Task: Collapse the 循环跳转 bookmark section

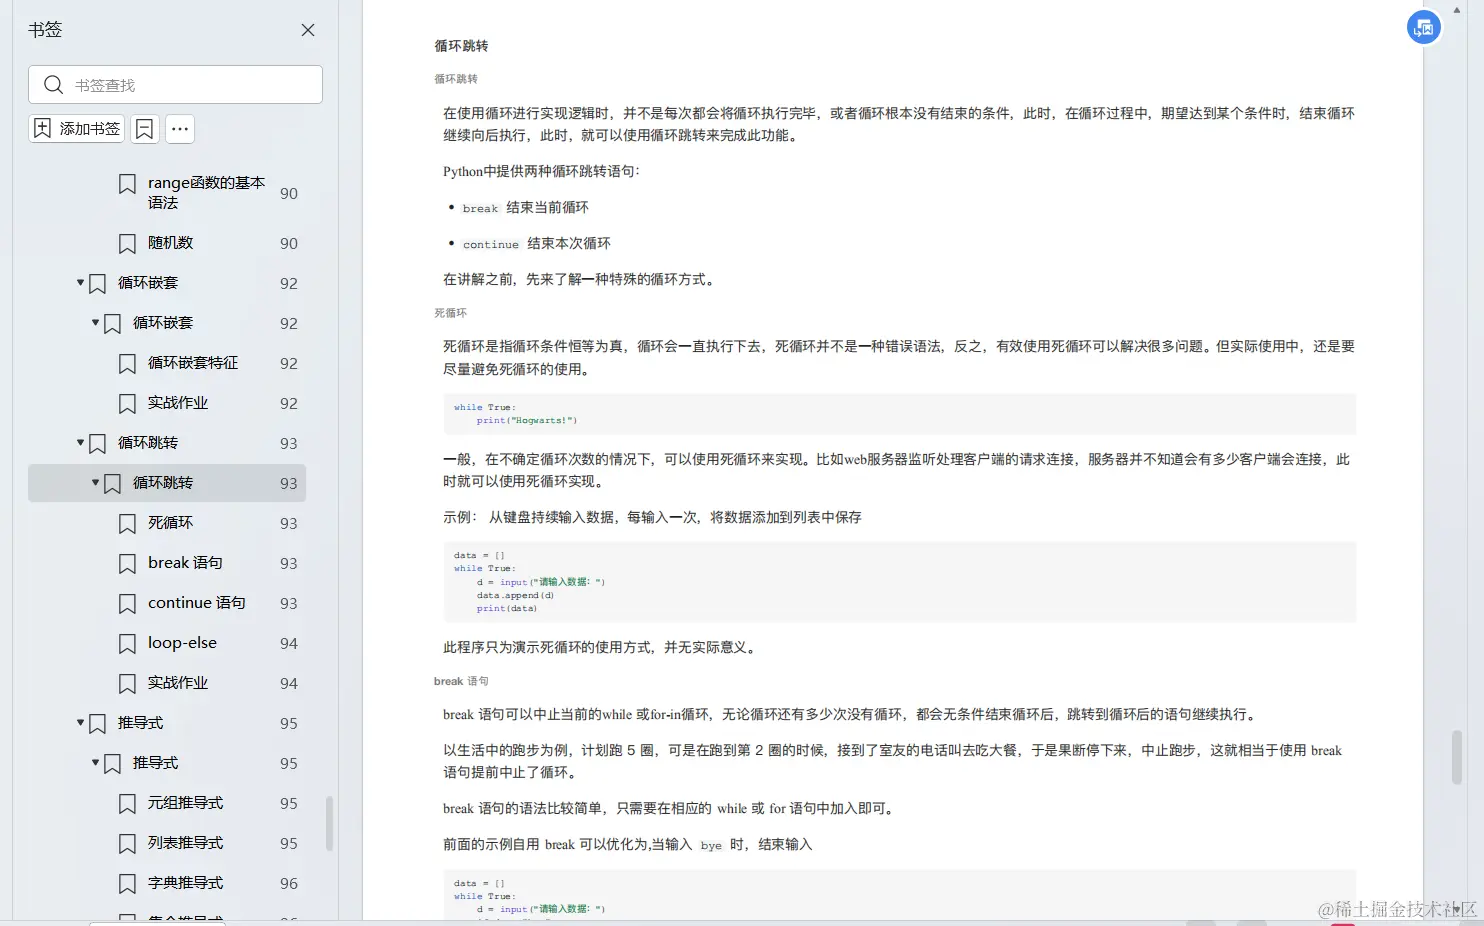Action: click(x=80, y=443)
